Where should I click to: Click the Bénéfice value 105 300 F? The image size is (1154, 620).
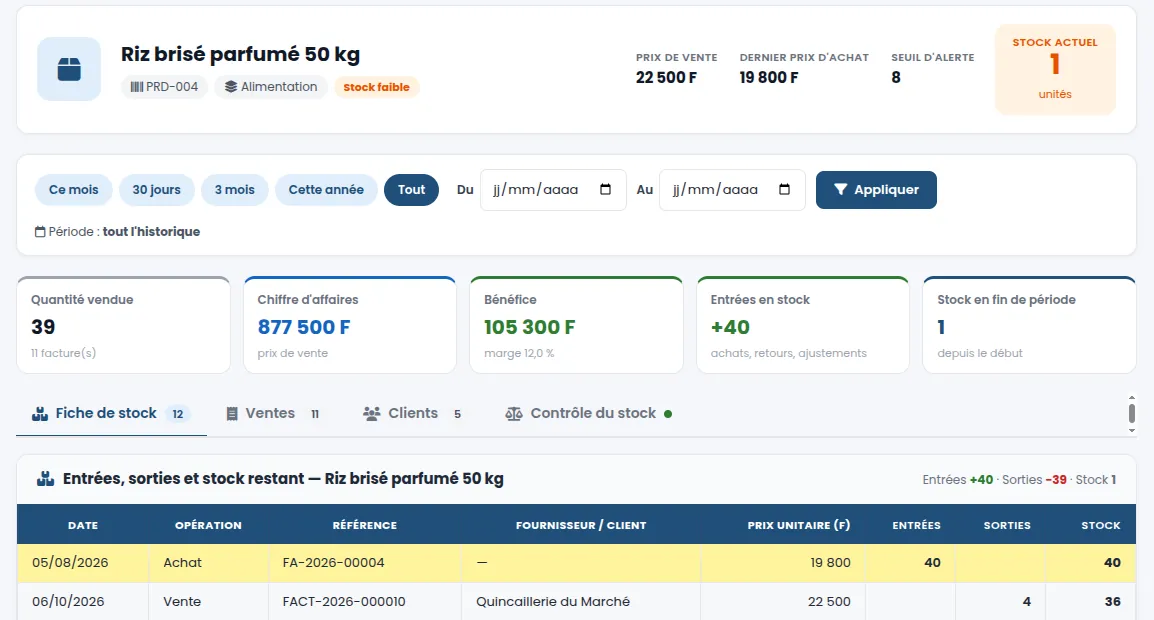point(530,327)
